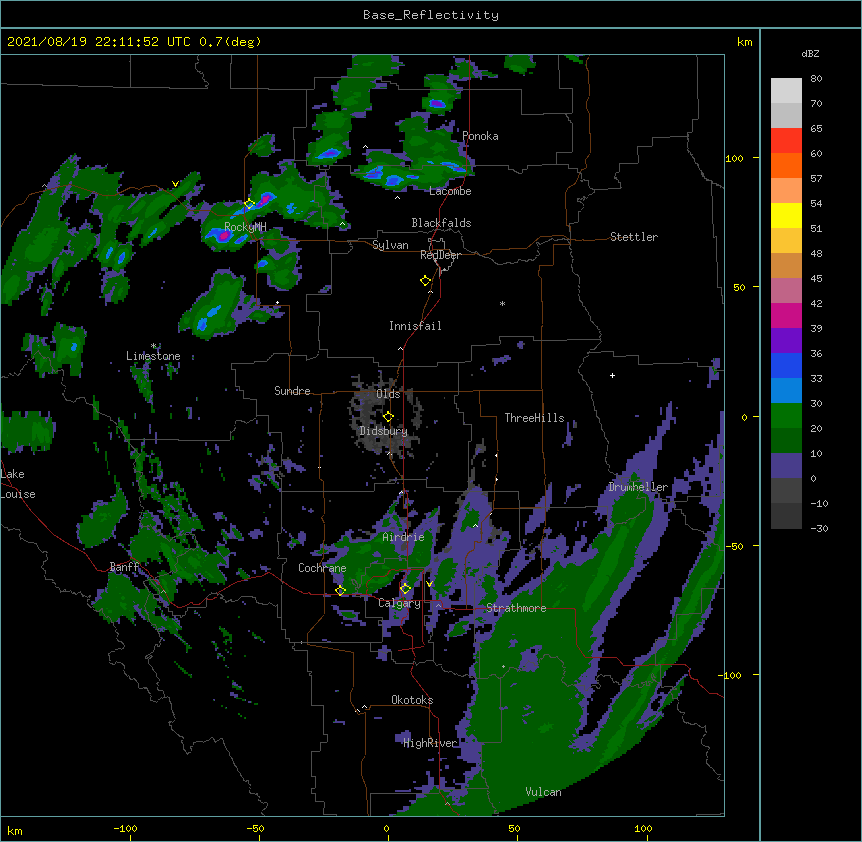Click the Olds town label
862x842 pixels.
click(388, 394)
